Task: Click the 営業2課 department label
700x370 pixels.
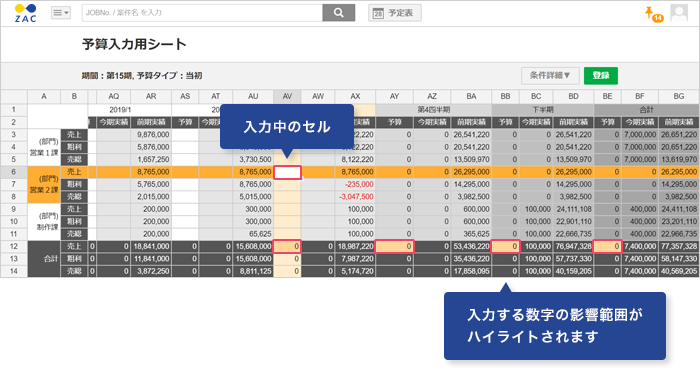Action: coord(44,184)
